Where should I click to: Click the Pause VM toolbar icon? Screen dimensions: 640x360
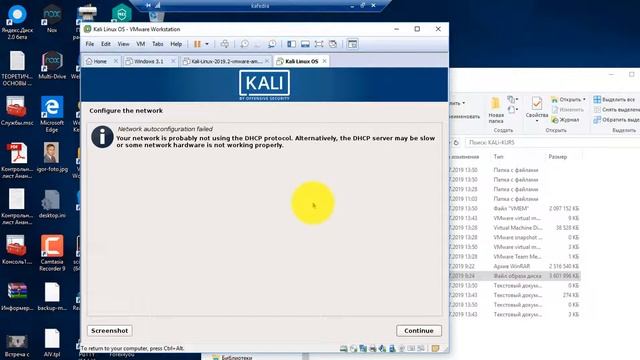coord(198,44)
